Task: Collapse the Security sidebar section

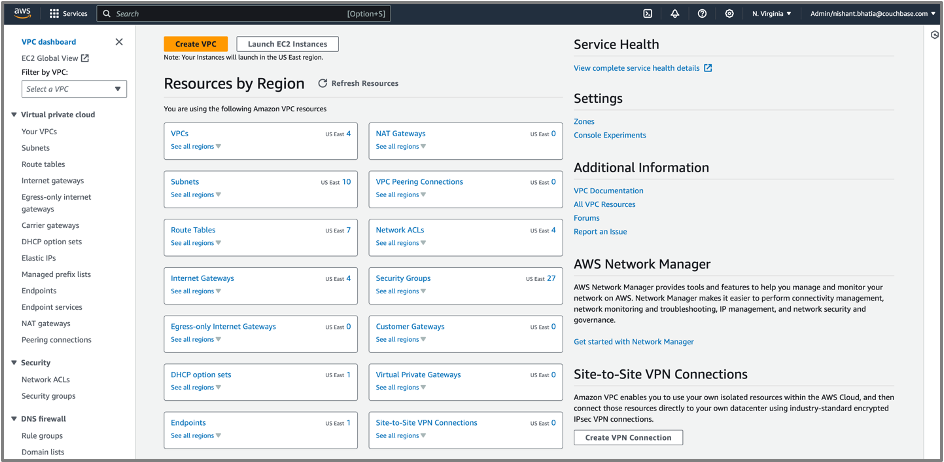Action: 14,363
